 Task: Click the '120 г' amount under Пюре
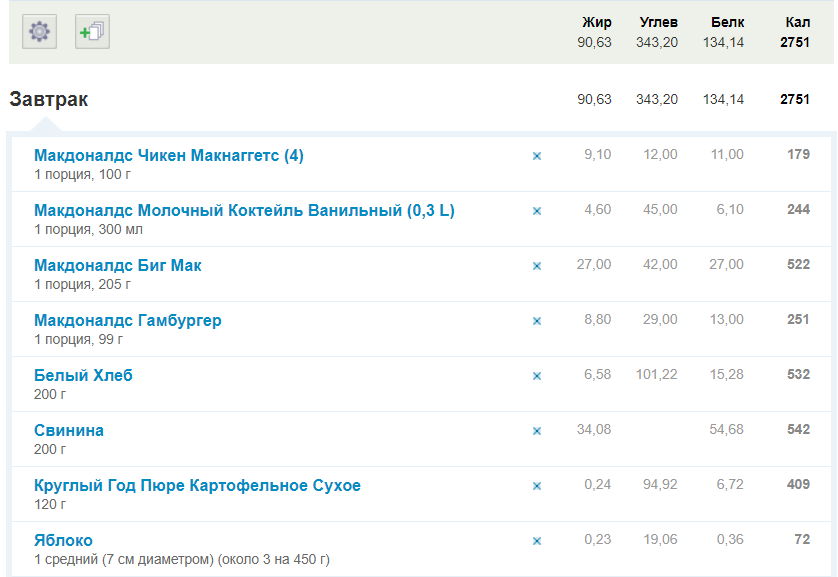coord(50,504)
